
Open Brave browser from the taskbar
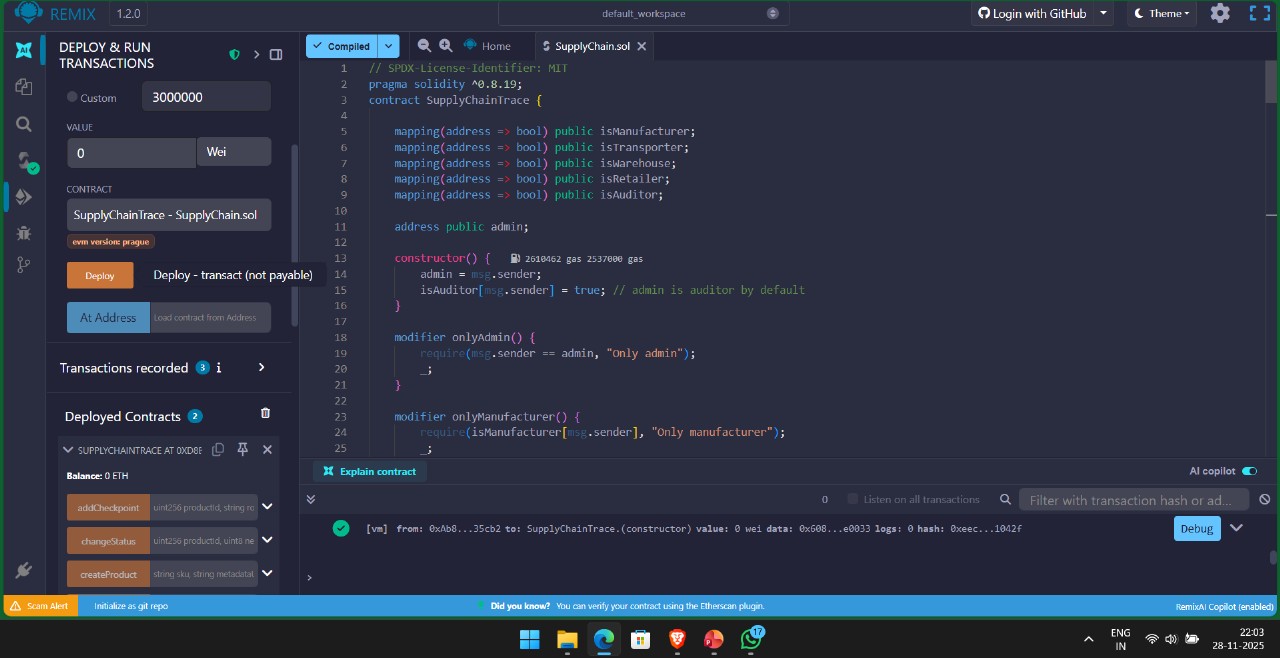coord(677,639)
